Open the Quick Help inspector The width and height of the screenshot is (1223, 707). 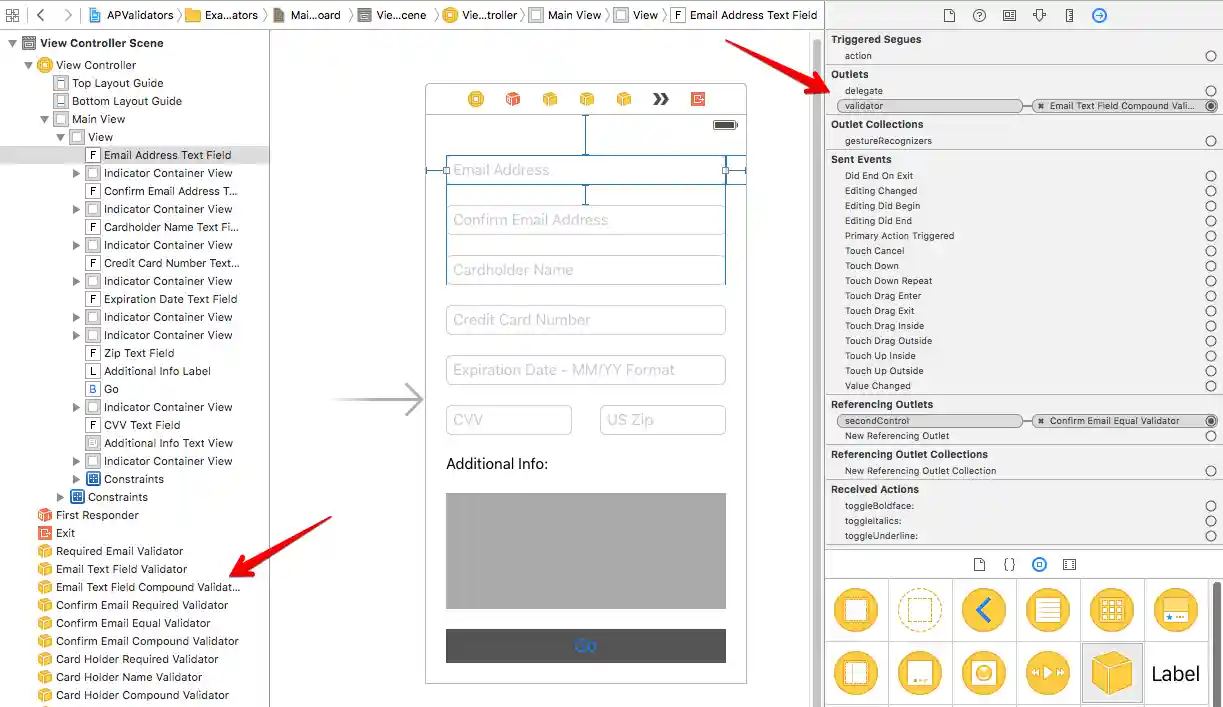pyautogui.click(x=980, y=15)
